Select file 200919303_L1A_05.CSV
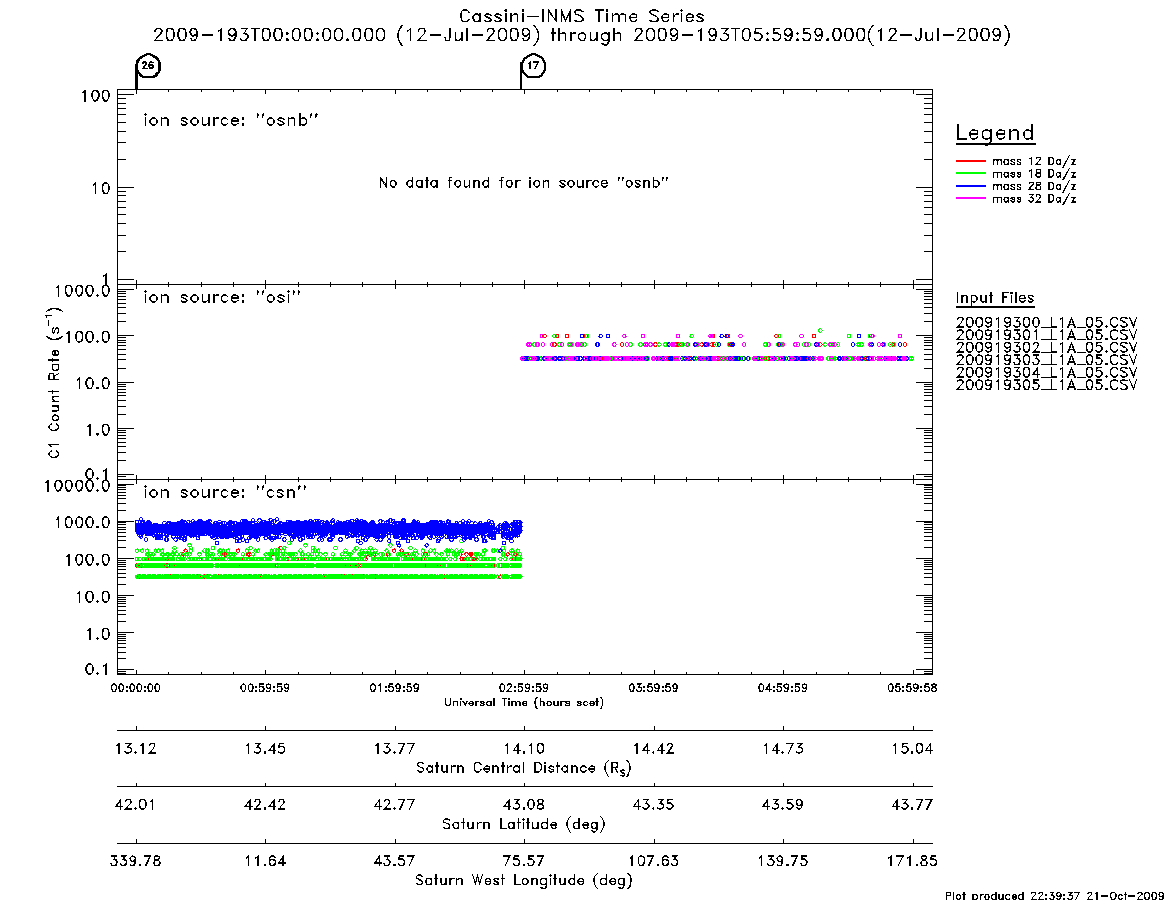Image resolution: width=1165 pixels, height=900 pixels. pyautogui.click(x=1046, y=360)
